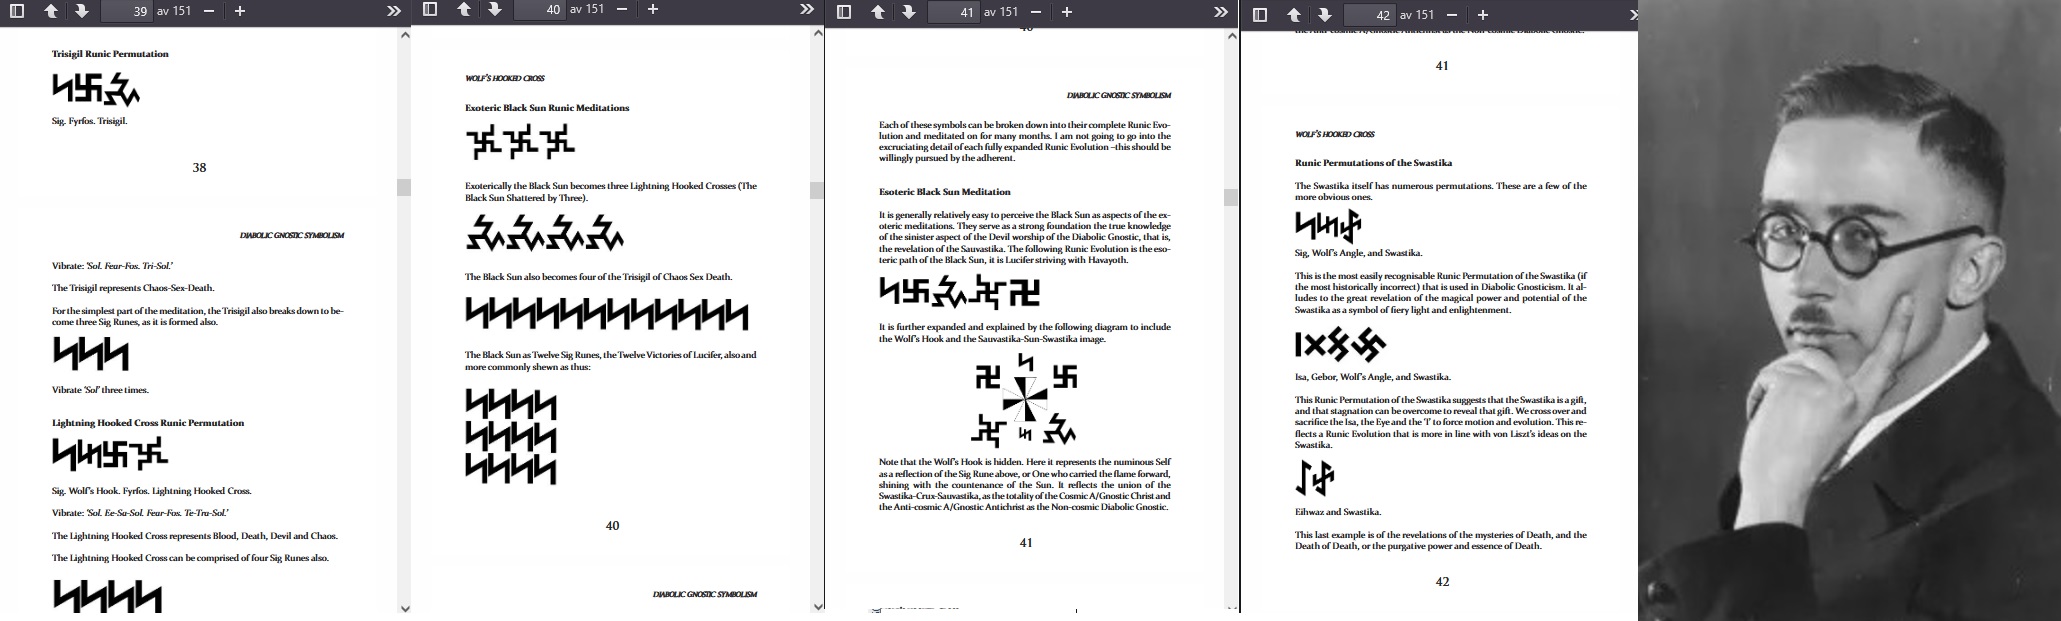Click the page number field showing 40
Image resolution: width=2061 pixels, height=621 pixels.
coord(539,10)
